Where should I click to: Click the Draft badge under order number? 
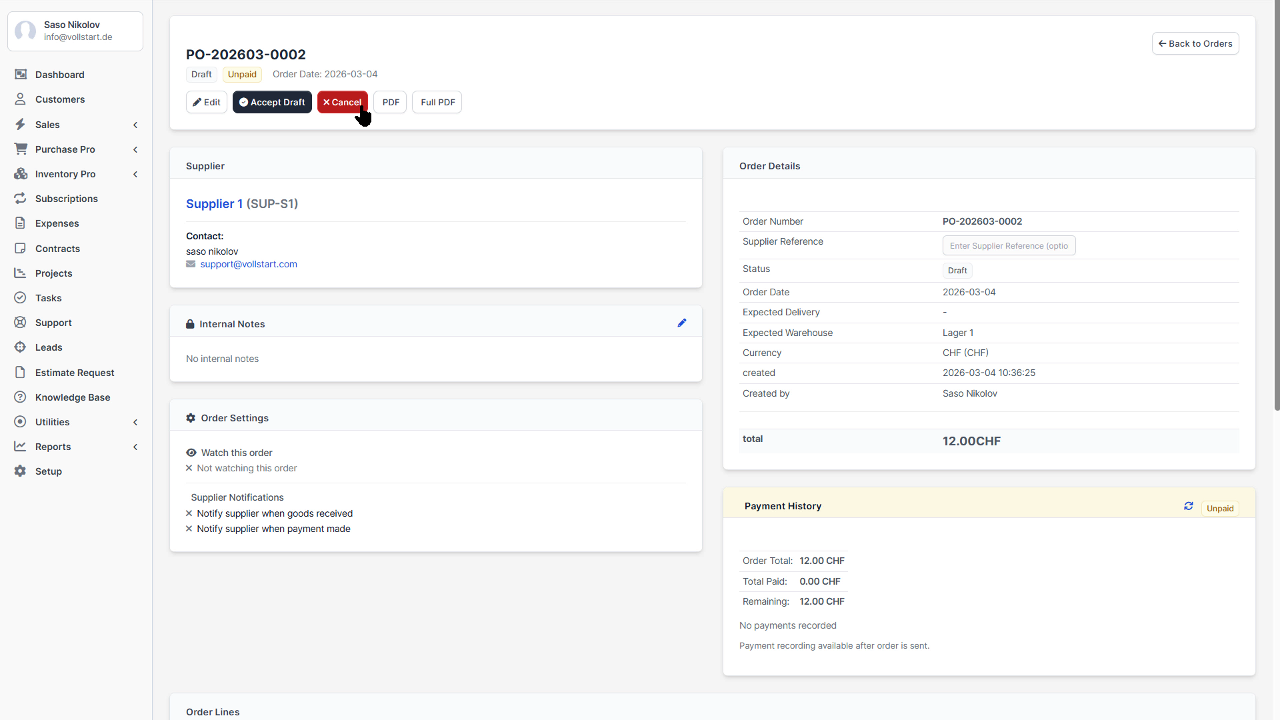tap(202, 74)
